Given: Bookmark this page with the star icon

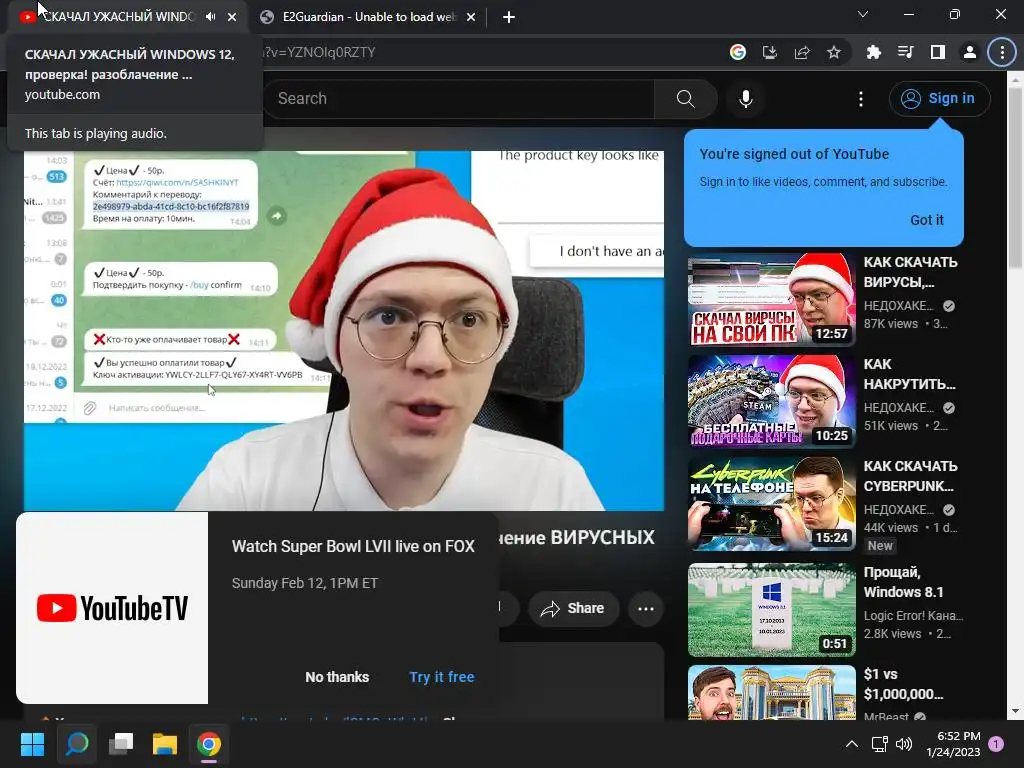Looking at the screenshot, I should (834, 52).
